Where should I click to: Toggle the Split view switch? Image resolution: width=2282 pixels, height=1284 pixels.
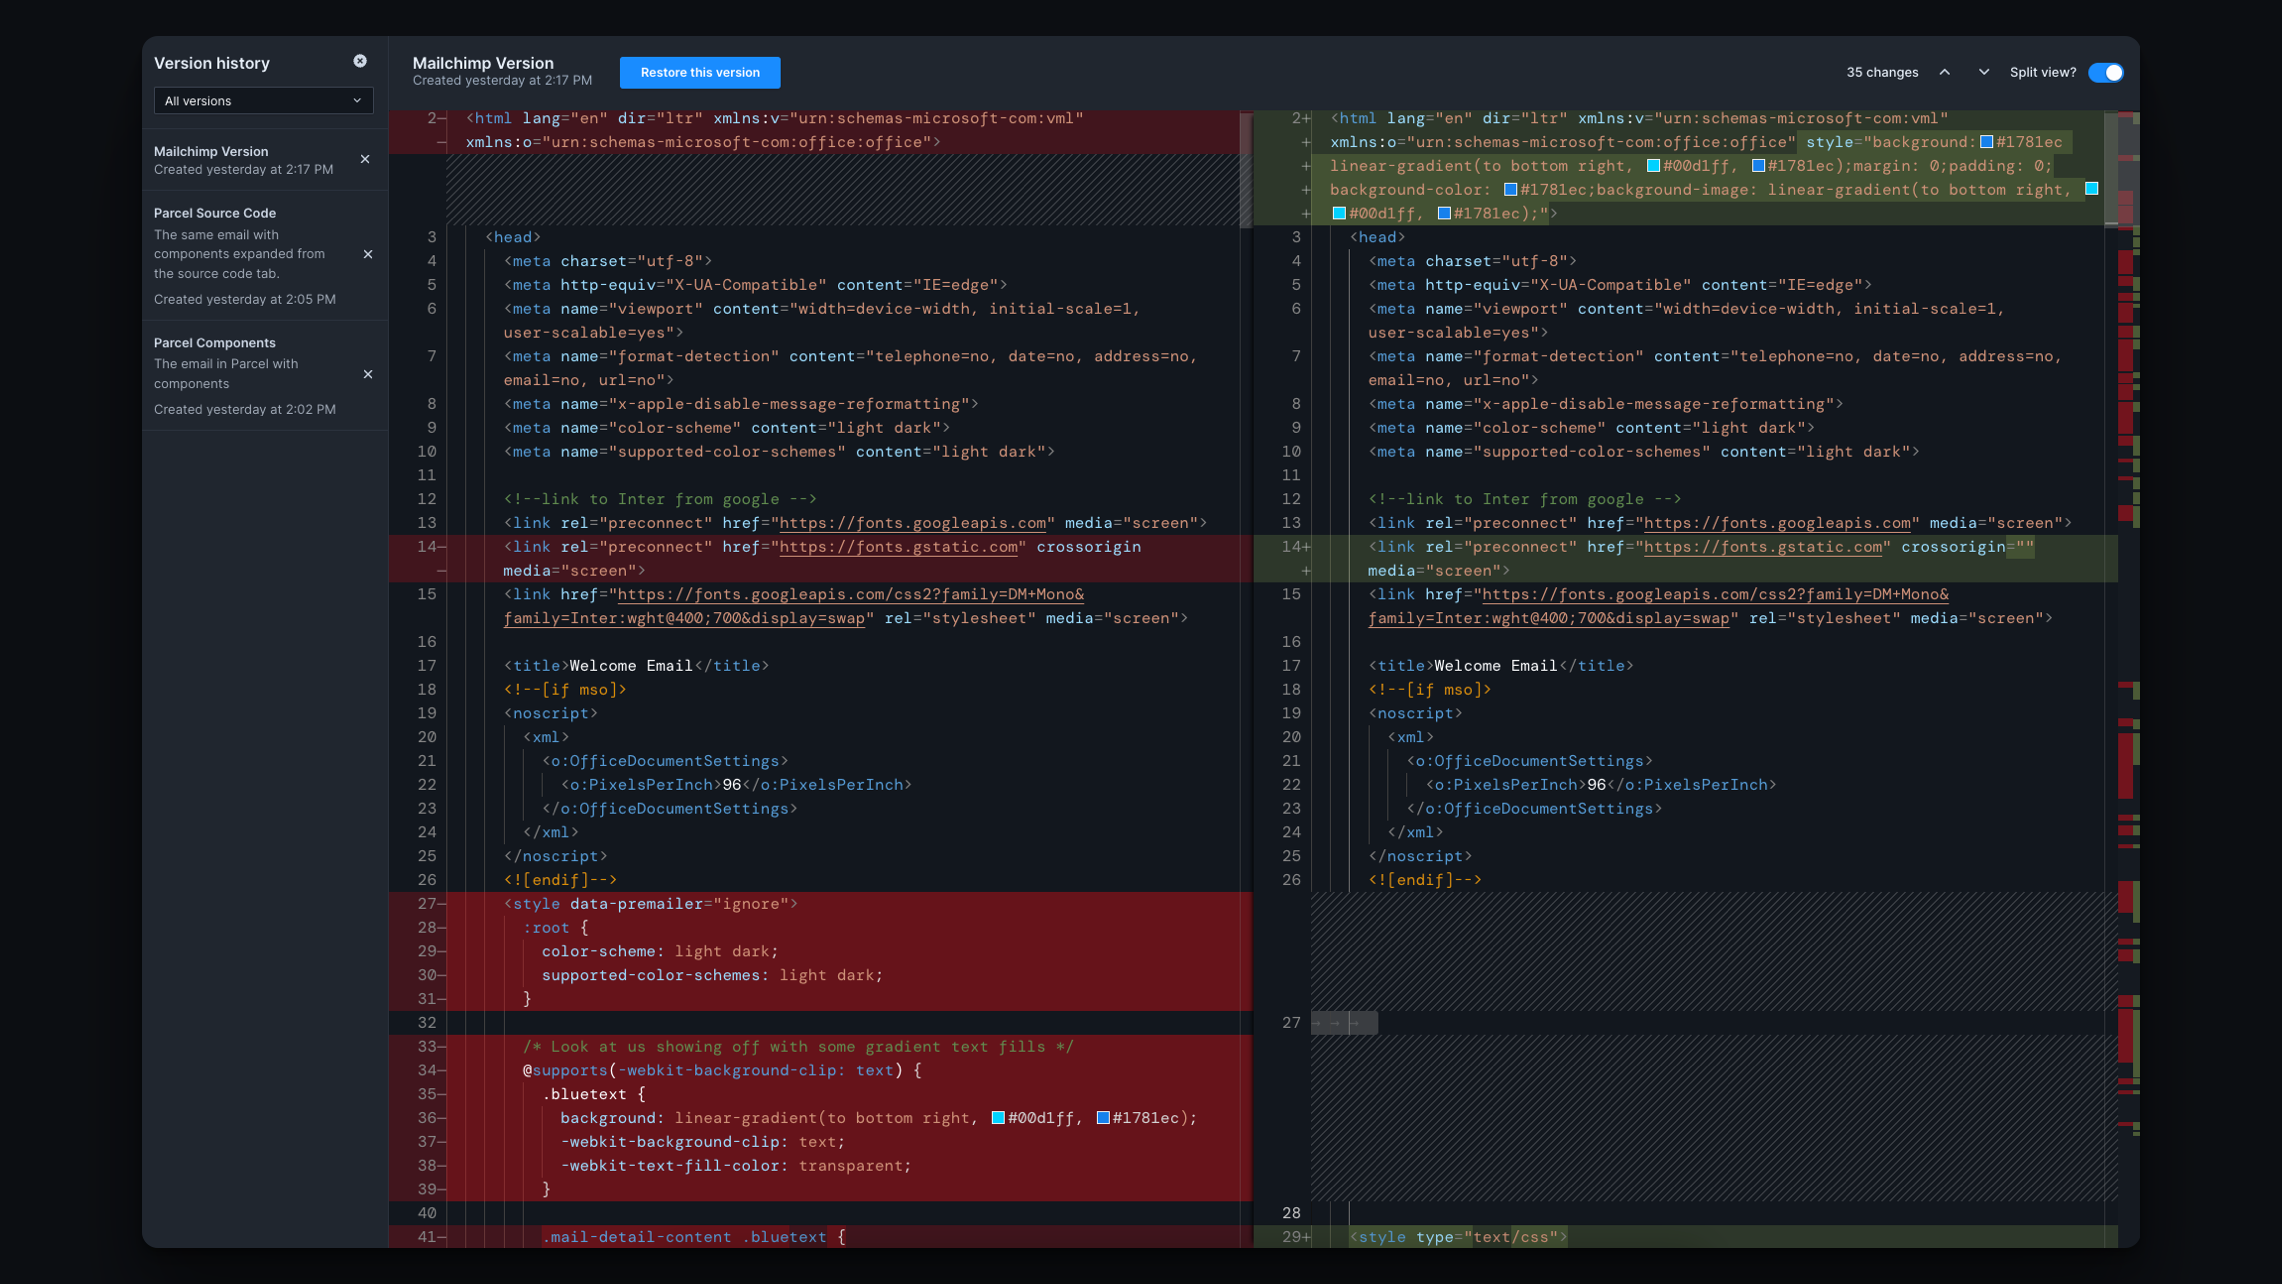(2105, 72)
